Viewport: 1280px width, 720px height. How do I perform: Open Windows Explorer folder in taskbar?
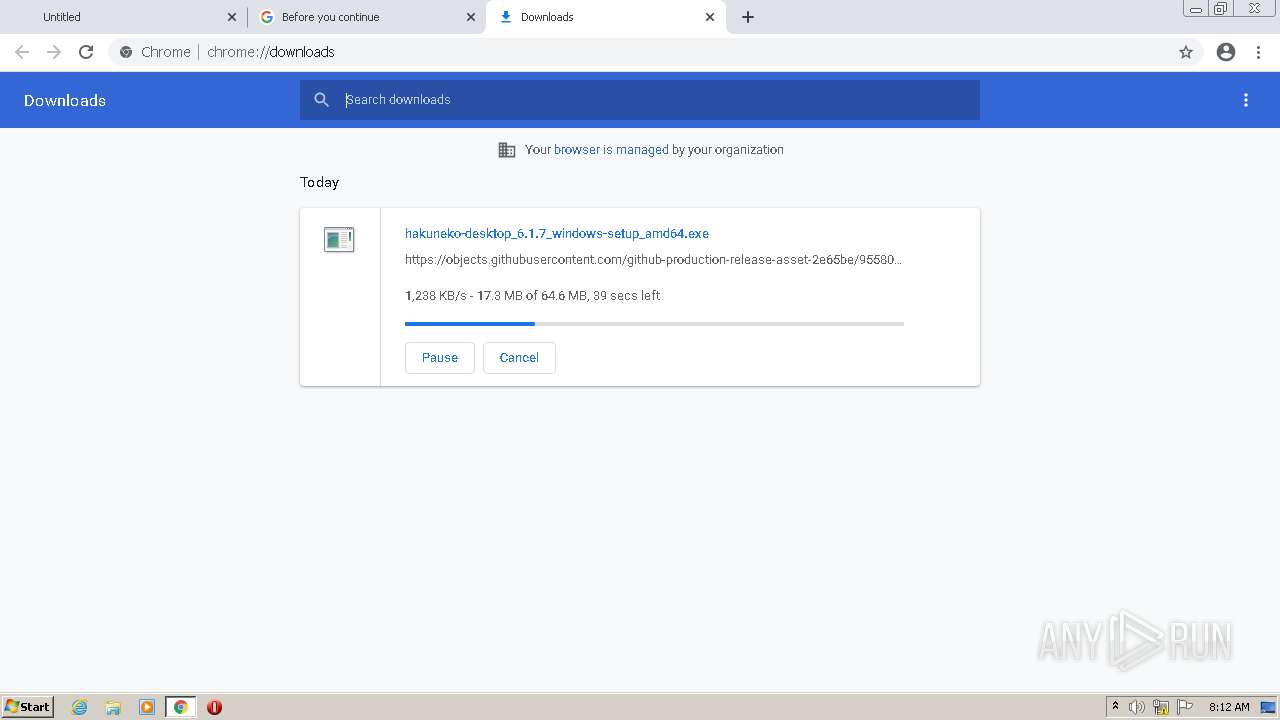point(113,707)
